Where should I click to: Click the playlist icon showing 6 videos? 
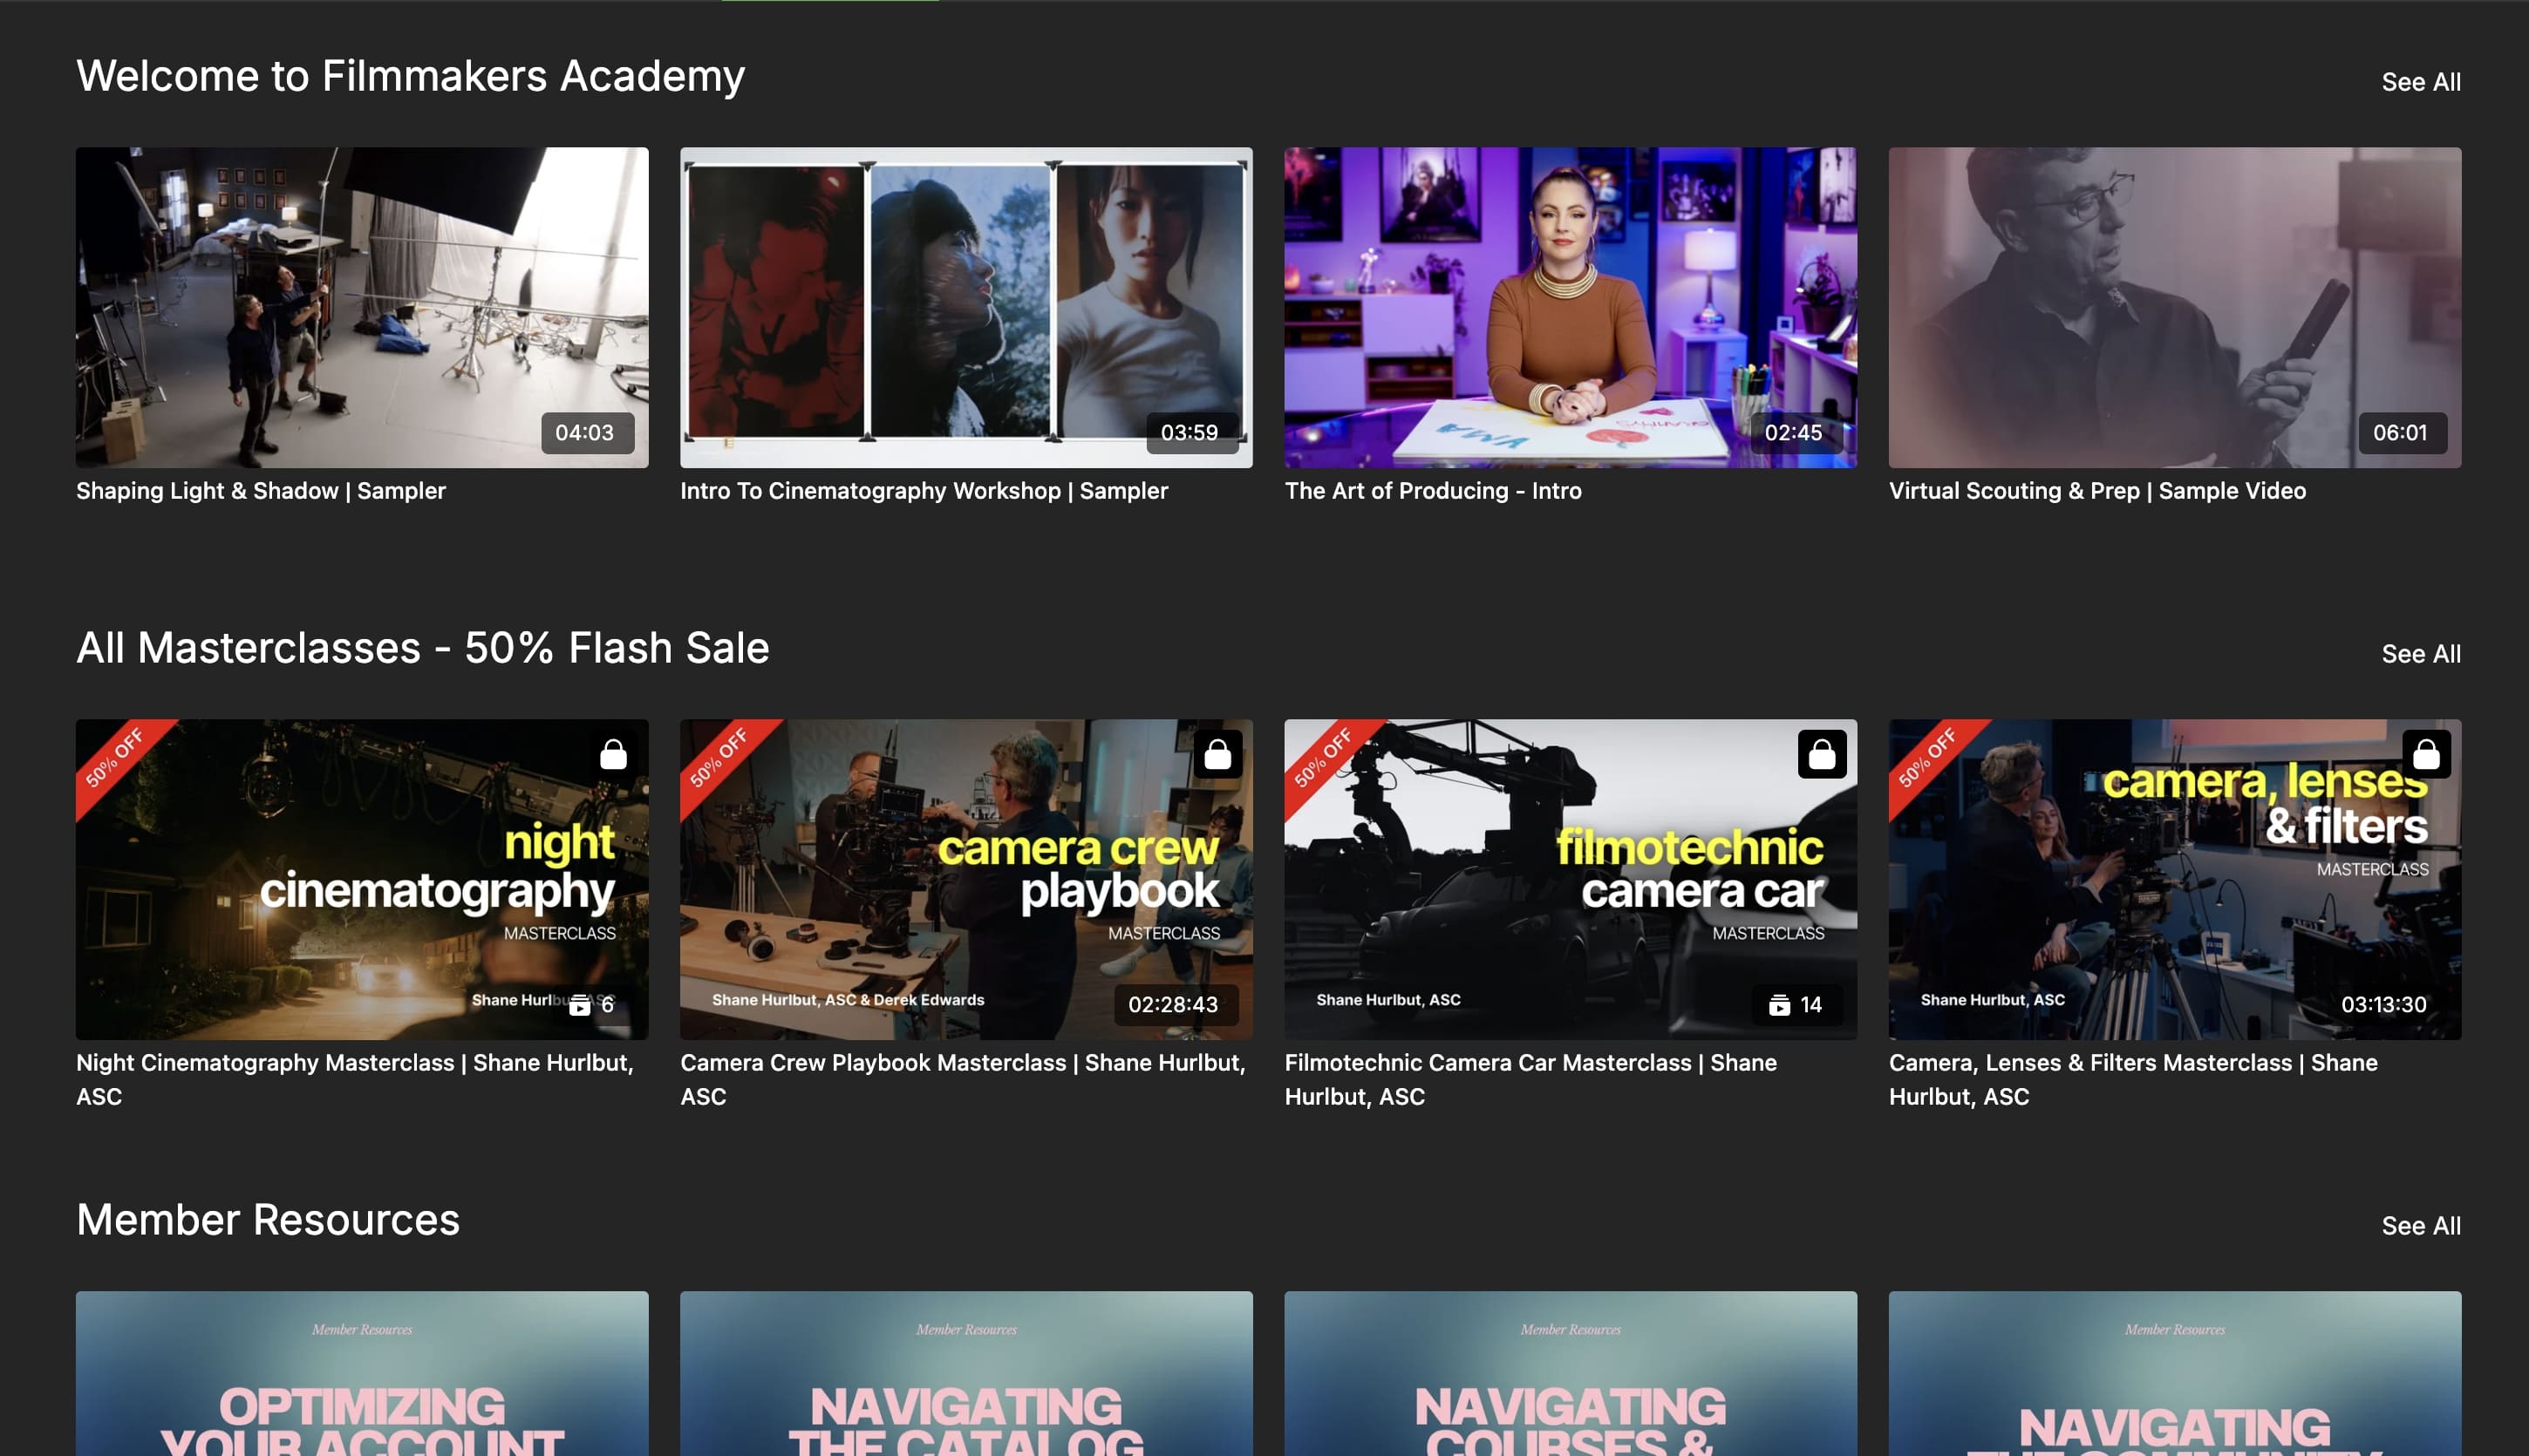(580, 1005)
